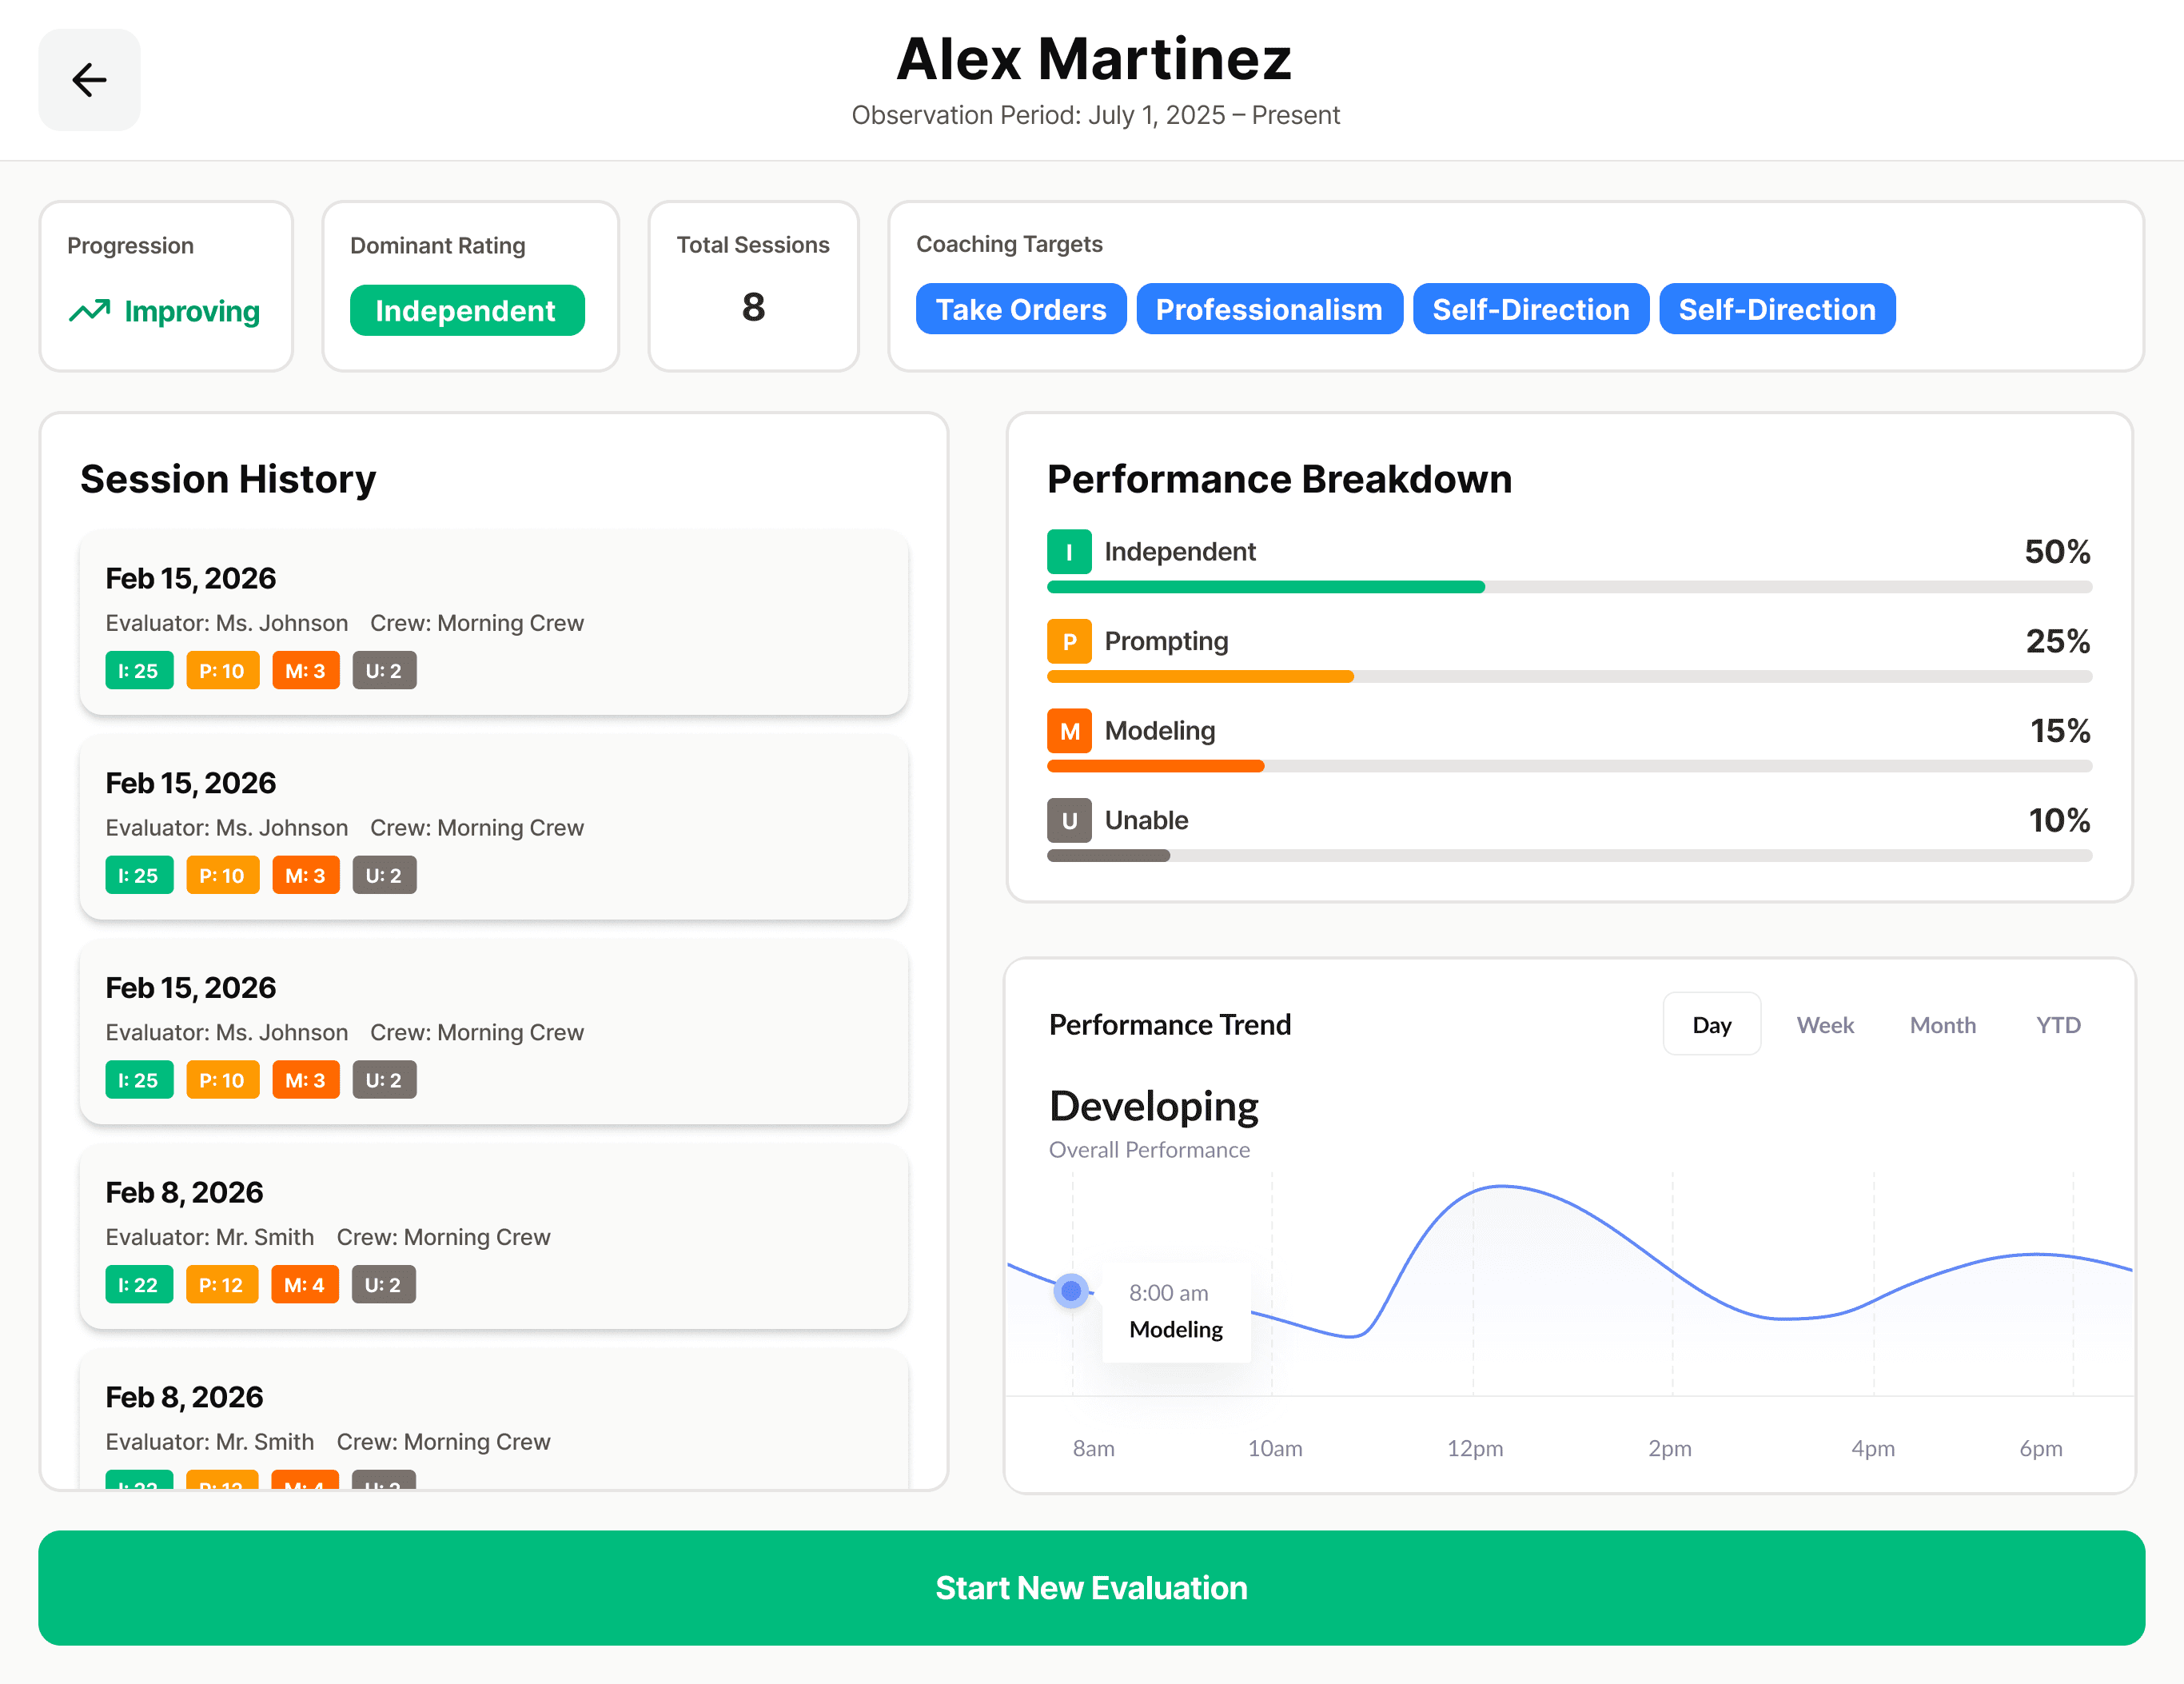Image resolution: width=2184 pixels, height=1684 pixels.
Task: Select the Professionalism coaching target chip
Action: 1268,310
